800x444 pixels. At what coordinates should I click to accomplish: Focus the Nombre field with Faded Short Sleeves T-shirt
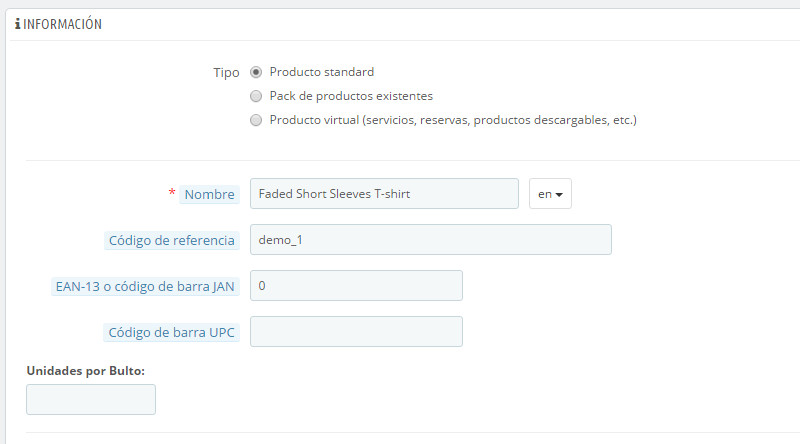click(384, 194)
